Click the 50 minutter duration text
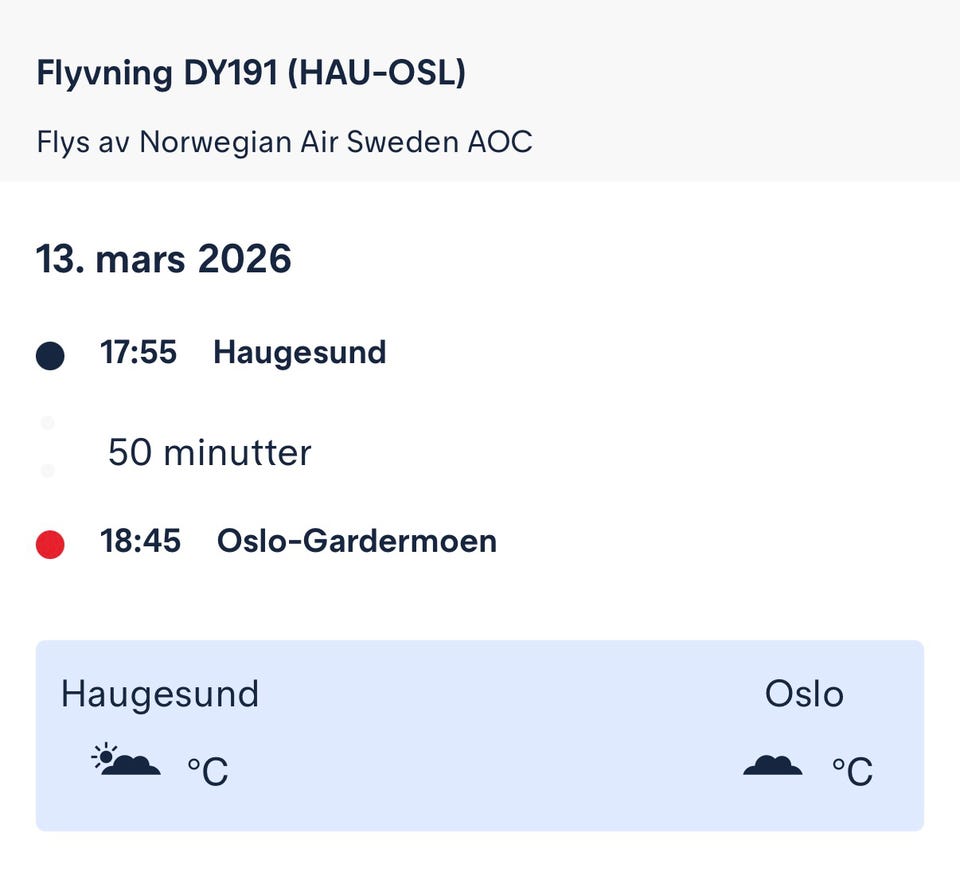The height and width of the screenshot is (876, 960). click(x=210, y=453)
